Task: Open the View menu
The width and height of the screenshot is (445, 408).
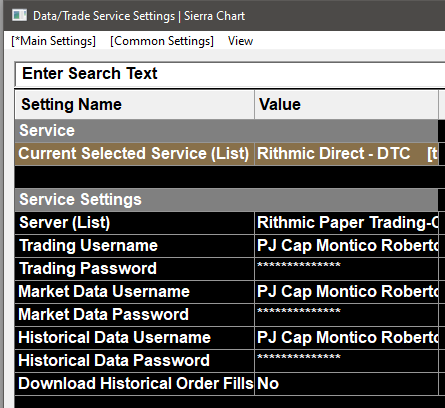Action: (240, 41)
